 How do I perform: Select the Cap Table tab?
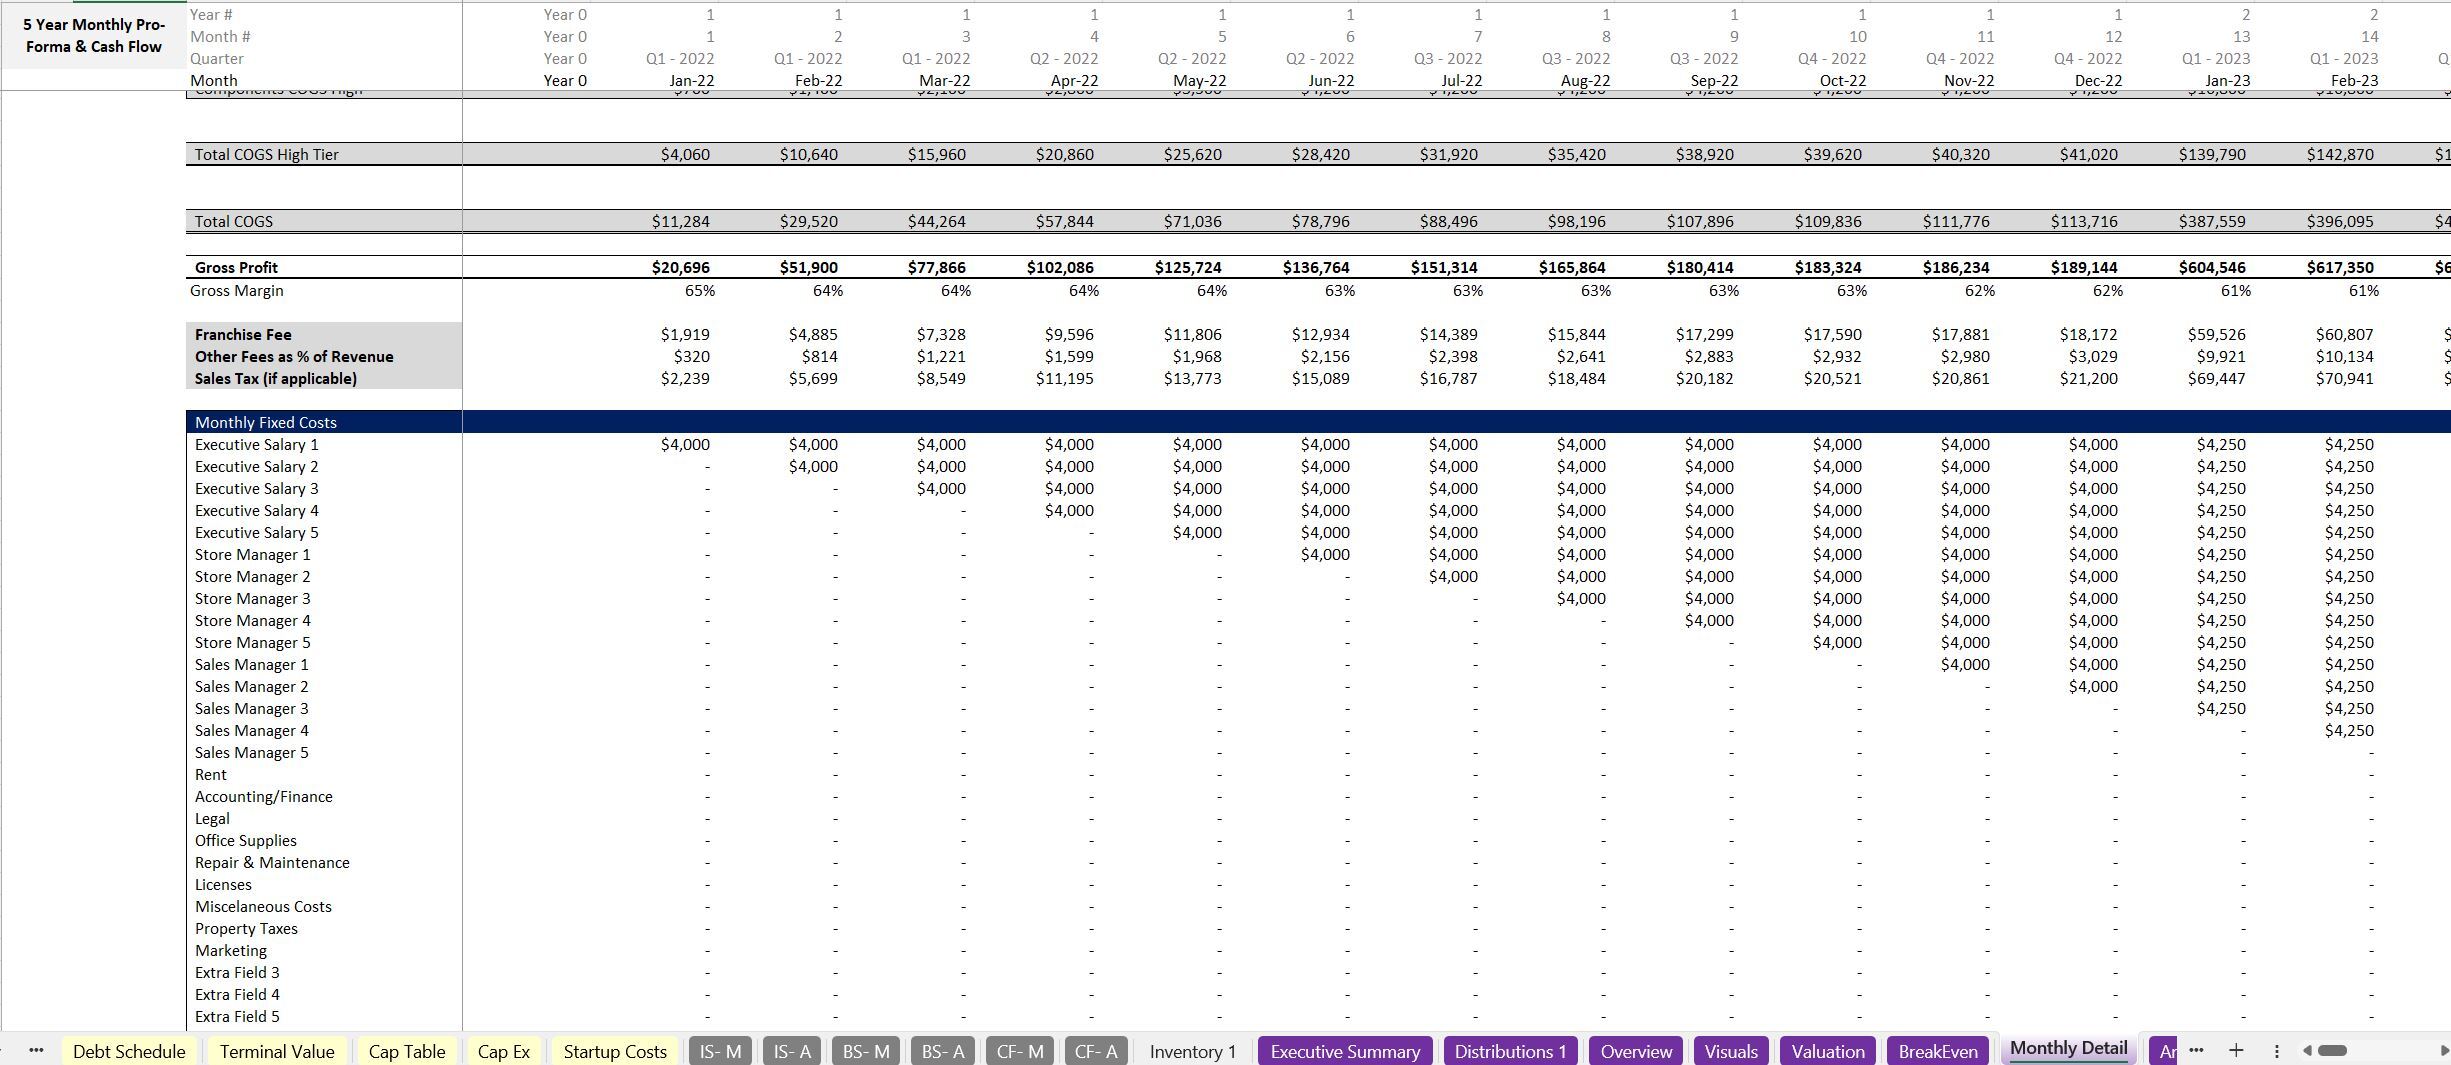[x=407, y=1051]
